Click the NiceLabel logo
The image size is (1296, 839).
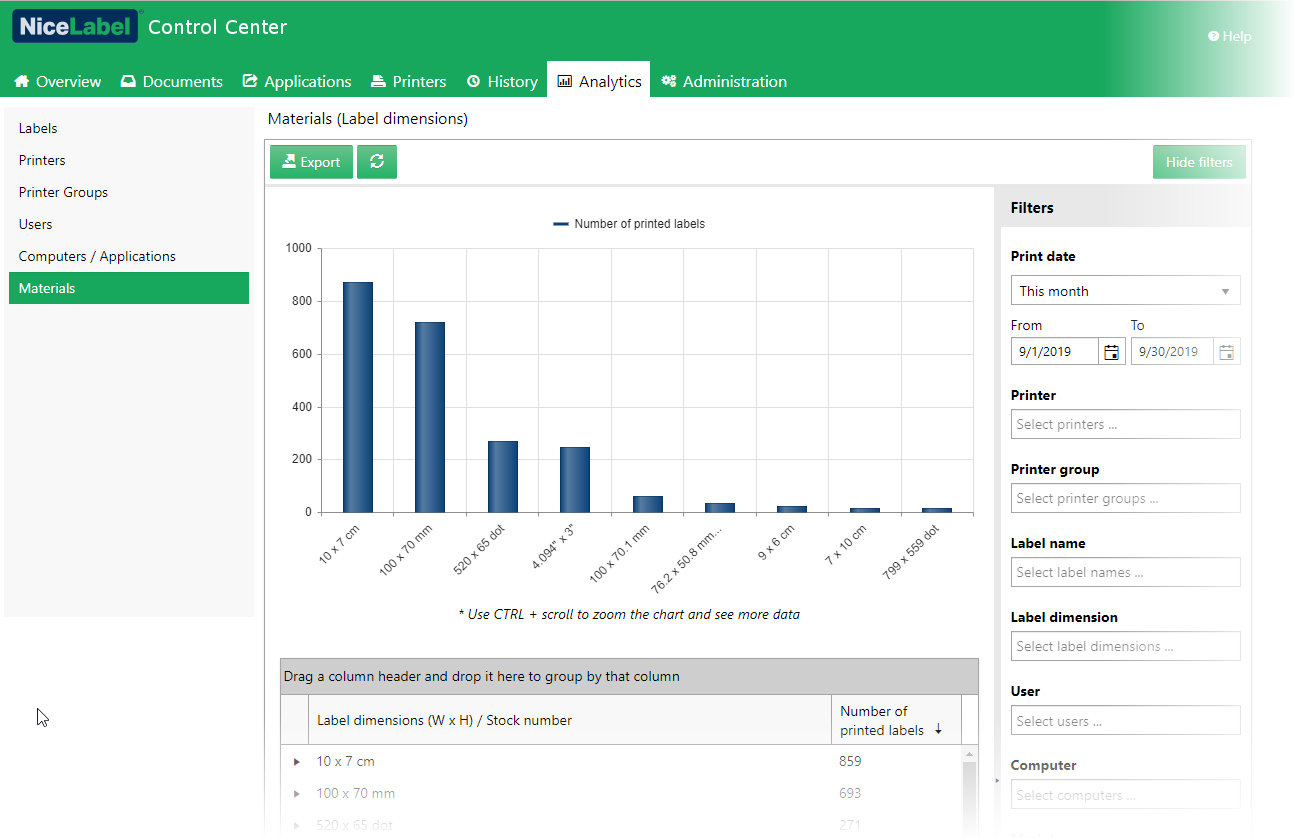pos(75,26)
